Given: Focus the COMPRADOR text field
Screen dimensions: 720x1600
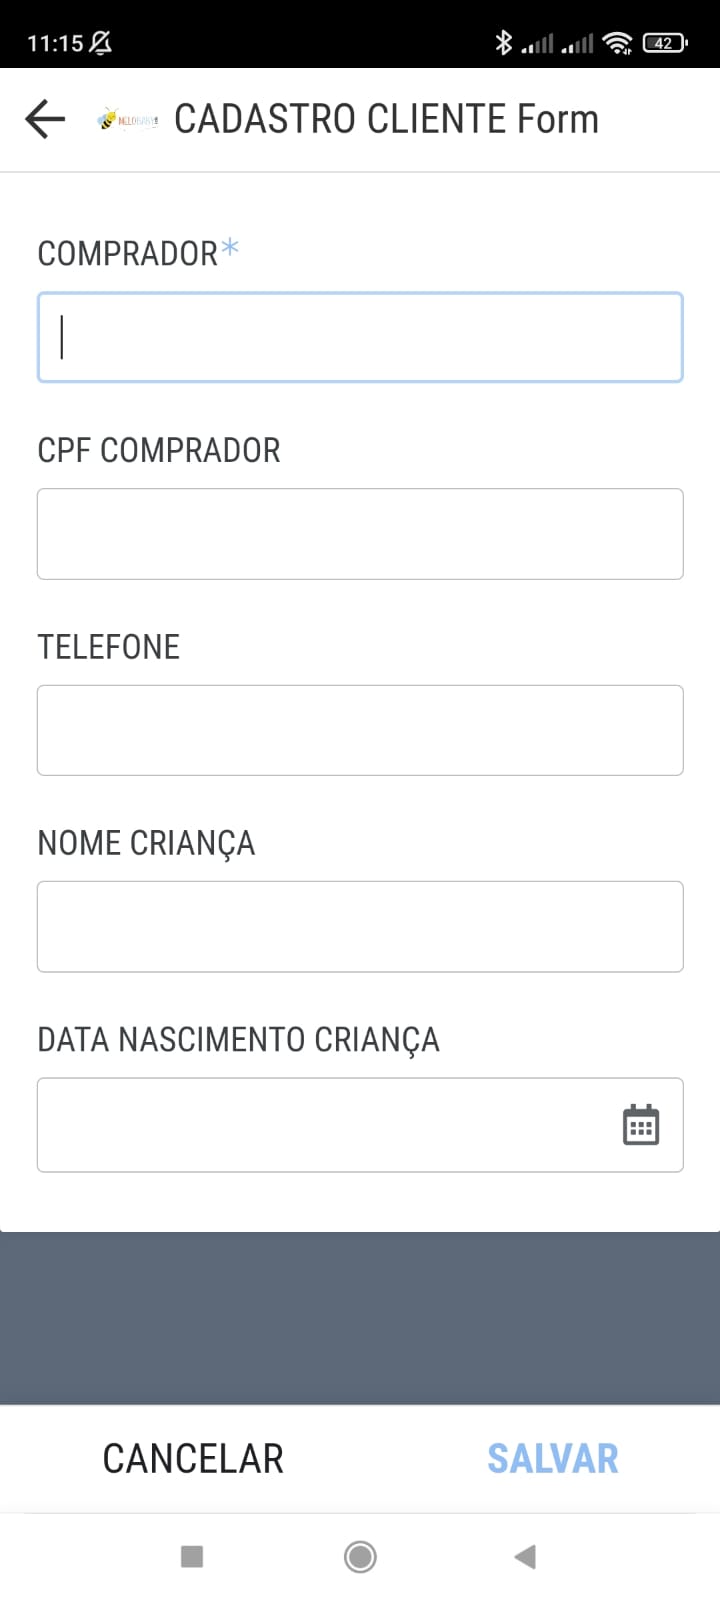Looking at the screenshot, I should [360, 337].
